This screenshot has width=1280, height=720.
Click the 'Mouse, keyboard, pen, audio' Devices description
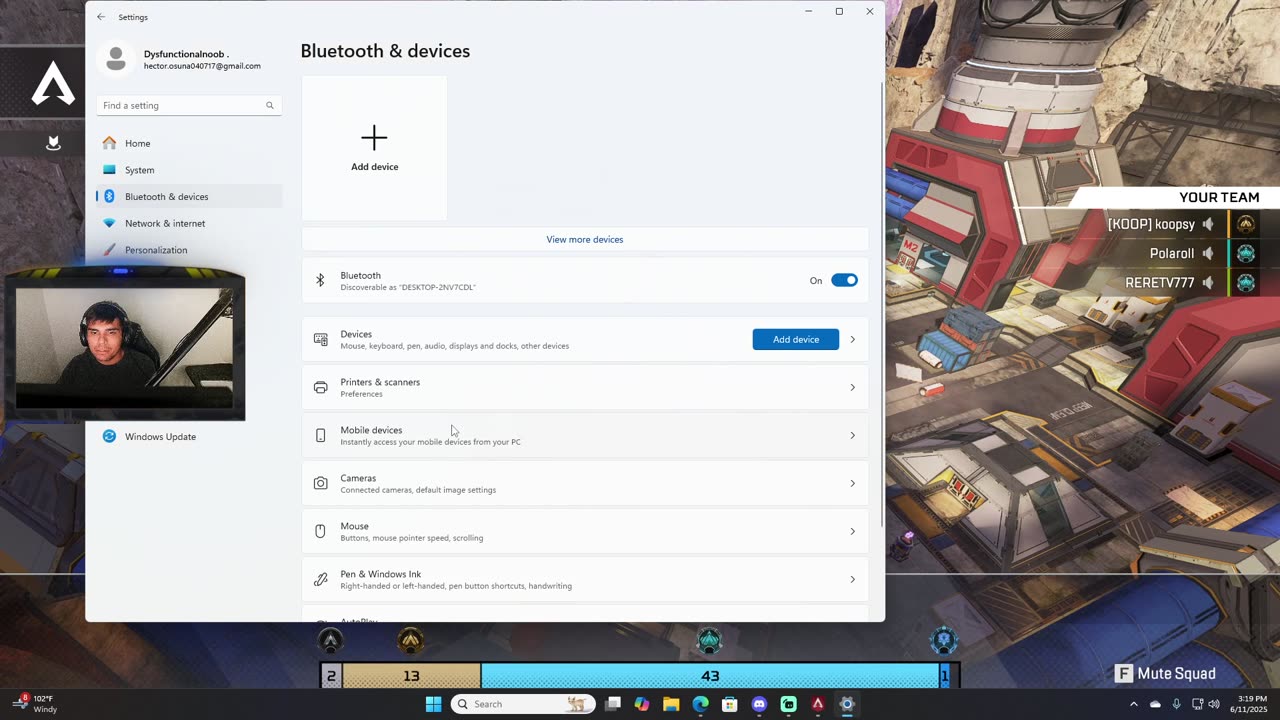454,346
